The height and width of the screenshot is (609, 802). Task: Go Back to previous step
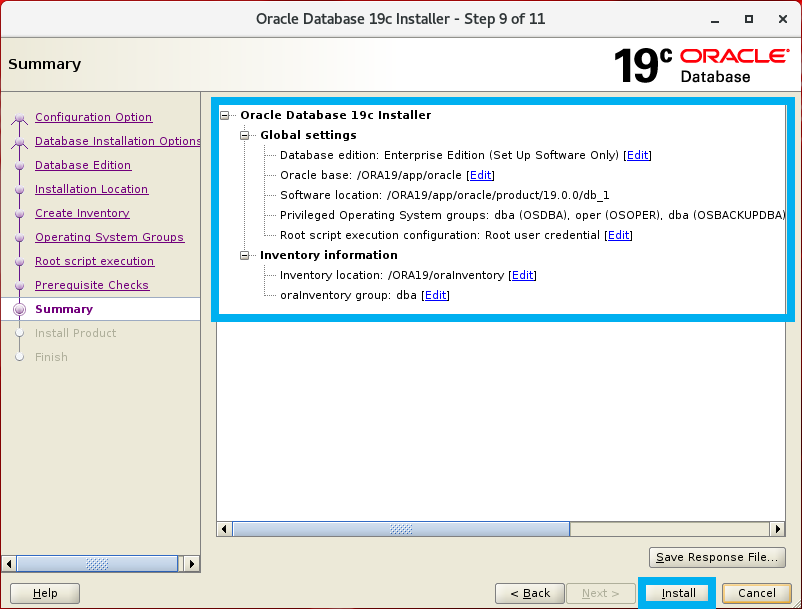530,593
